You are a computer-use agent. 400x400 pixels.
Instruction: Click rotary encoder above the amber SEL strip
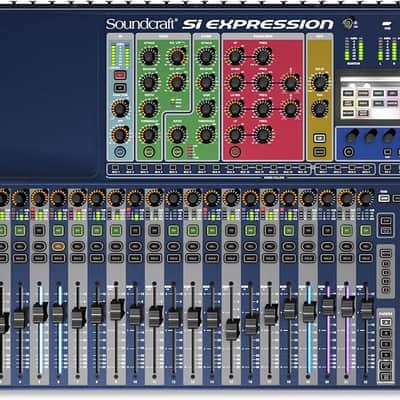58,198
